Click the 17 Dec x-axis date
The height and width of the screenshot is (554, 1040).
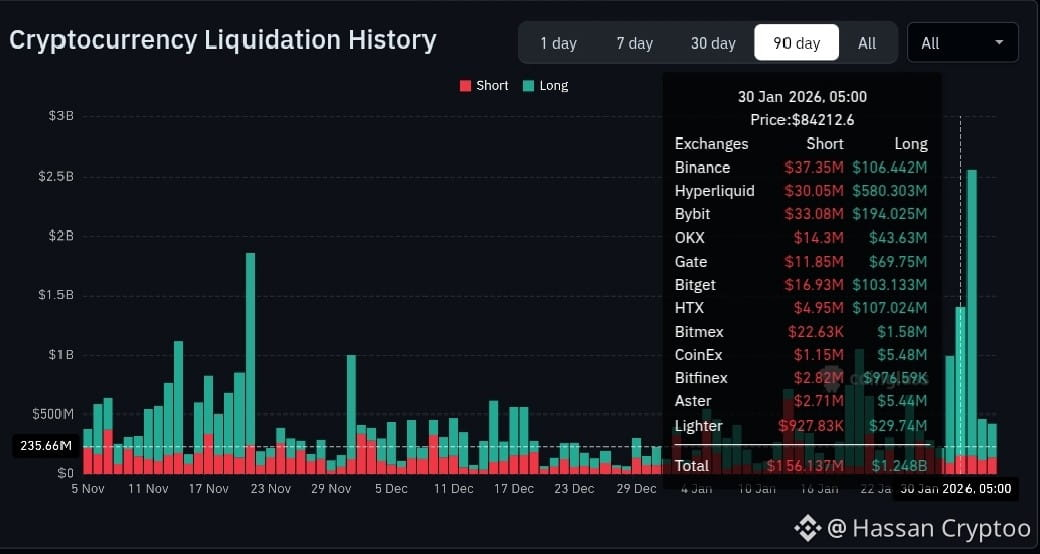(x=513, y=488)
